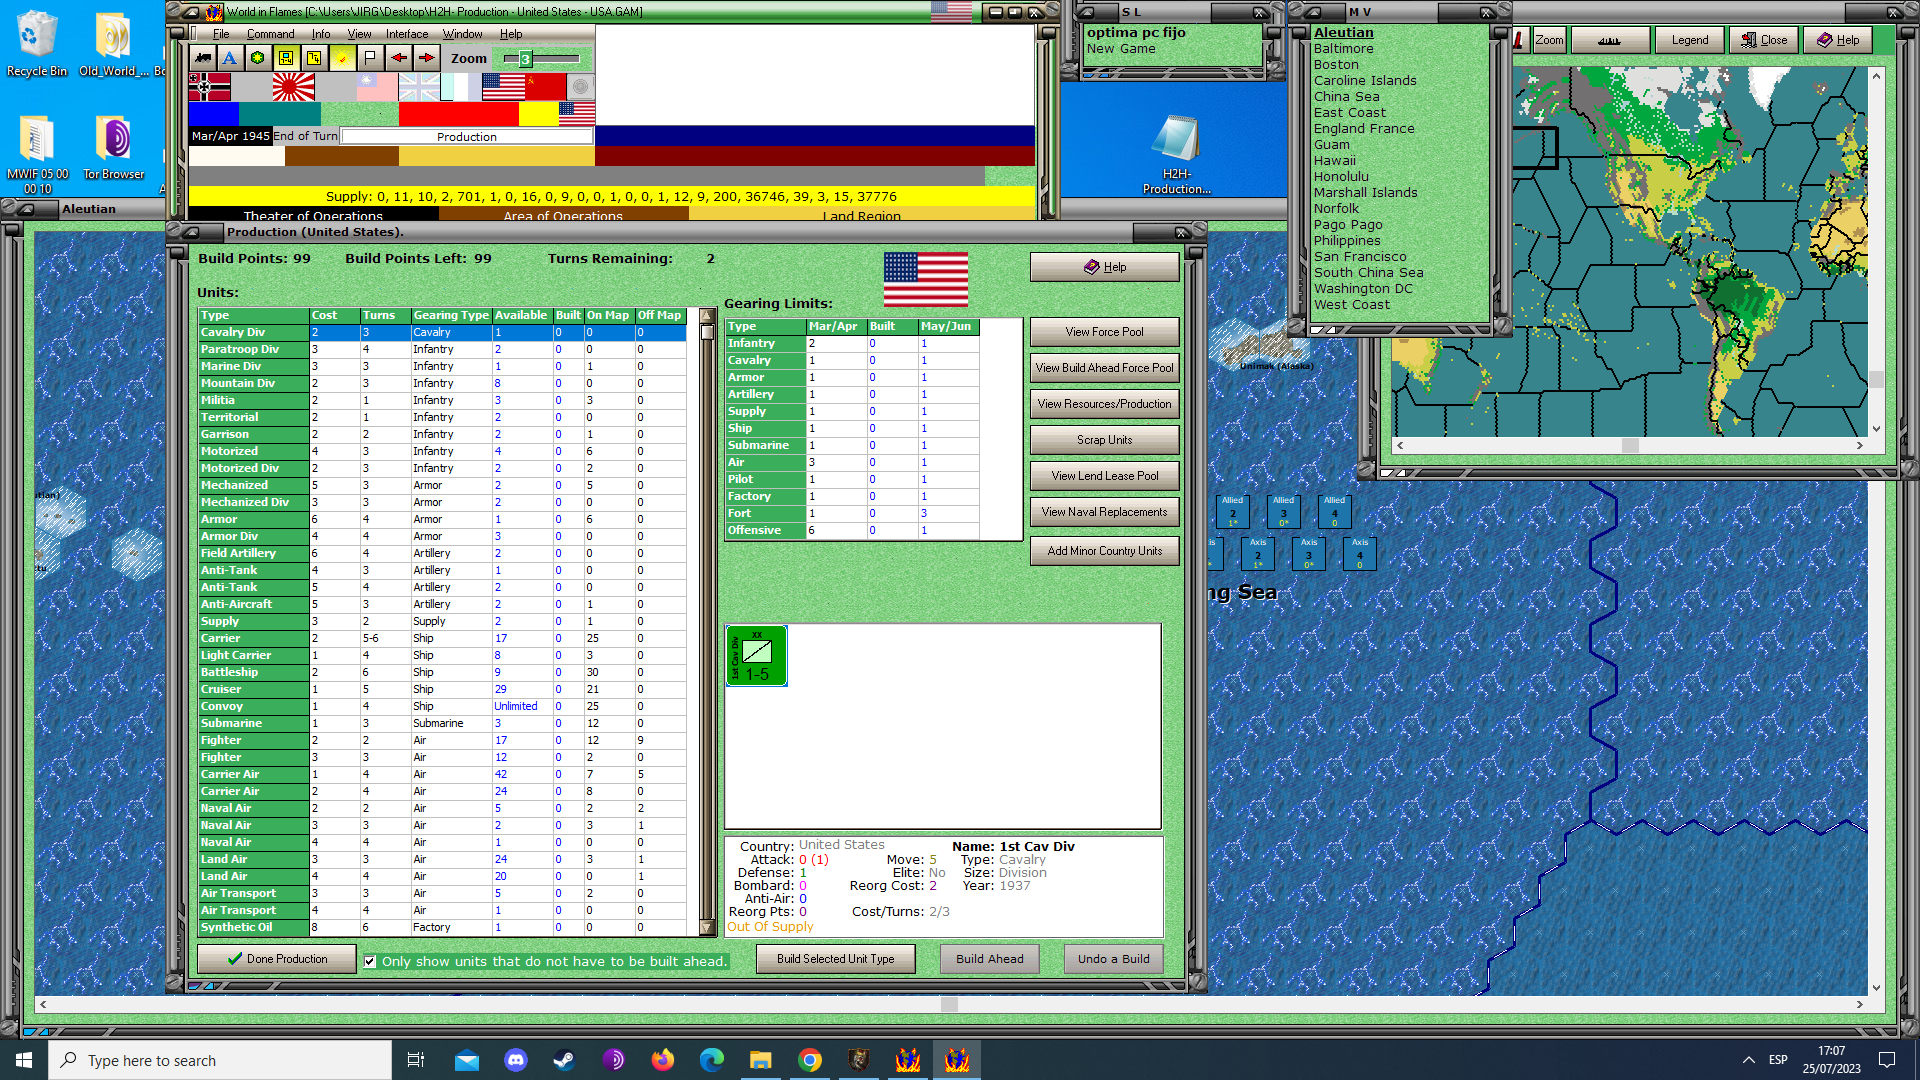Open Steam from the Windows taskbar
The width and height of the screenshot is (1920, 1080).
tap(564, 1060)
